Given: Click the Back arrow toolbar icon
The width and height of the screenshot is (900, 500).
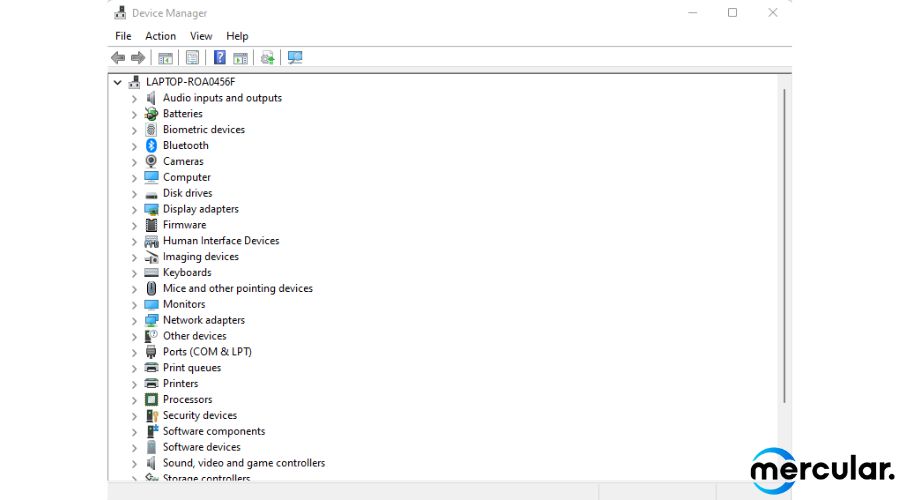Looking at the screenshot, I should pos(118,57).
